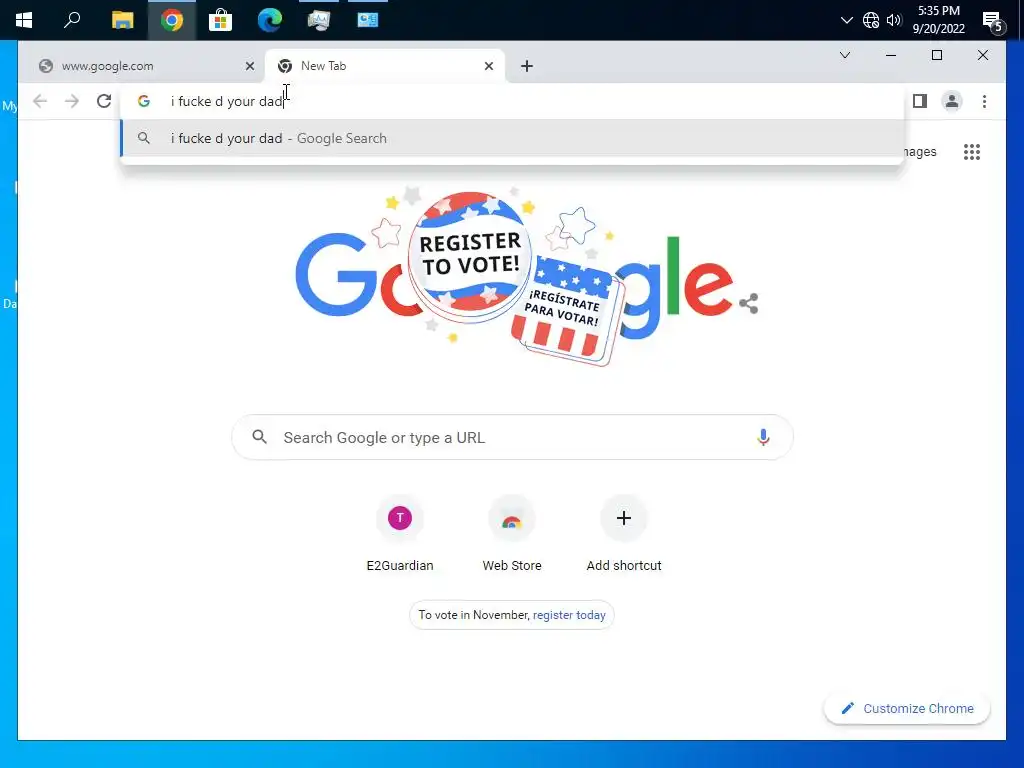The height and width of the screenshot is (768, 1024).
Task: Click the magnifier icon in the search box
Action: click(259, 437)
